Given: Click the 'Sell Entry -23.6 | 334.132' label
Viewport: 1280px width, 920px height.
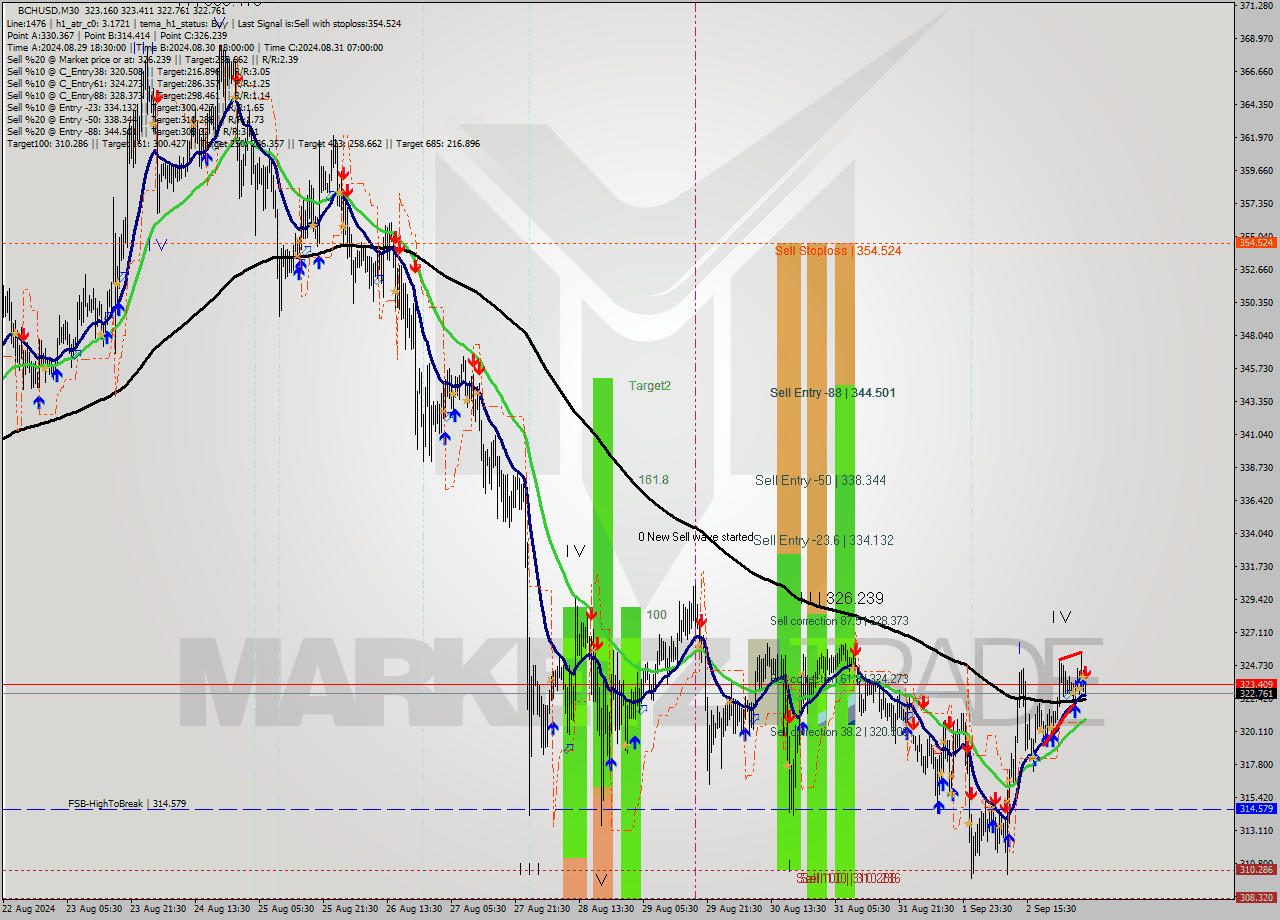Looking at the screenshot, I should click(823, 541).
